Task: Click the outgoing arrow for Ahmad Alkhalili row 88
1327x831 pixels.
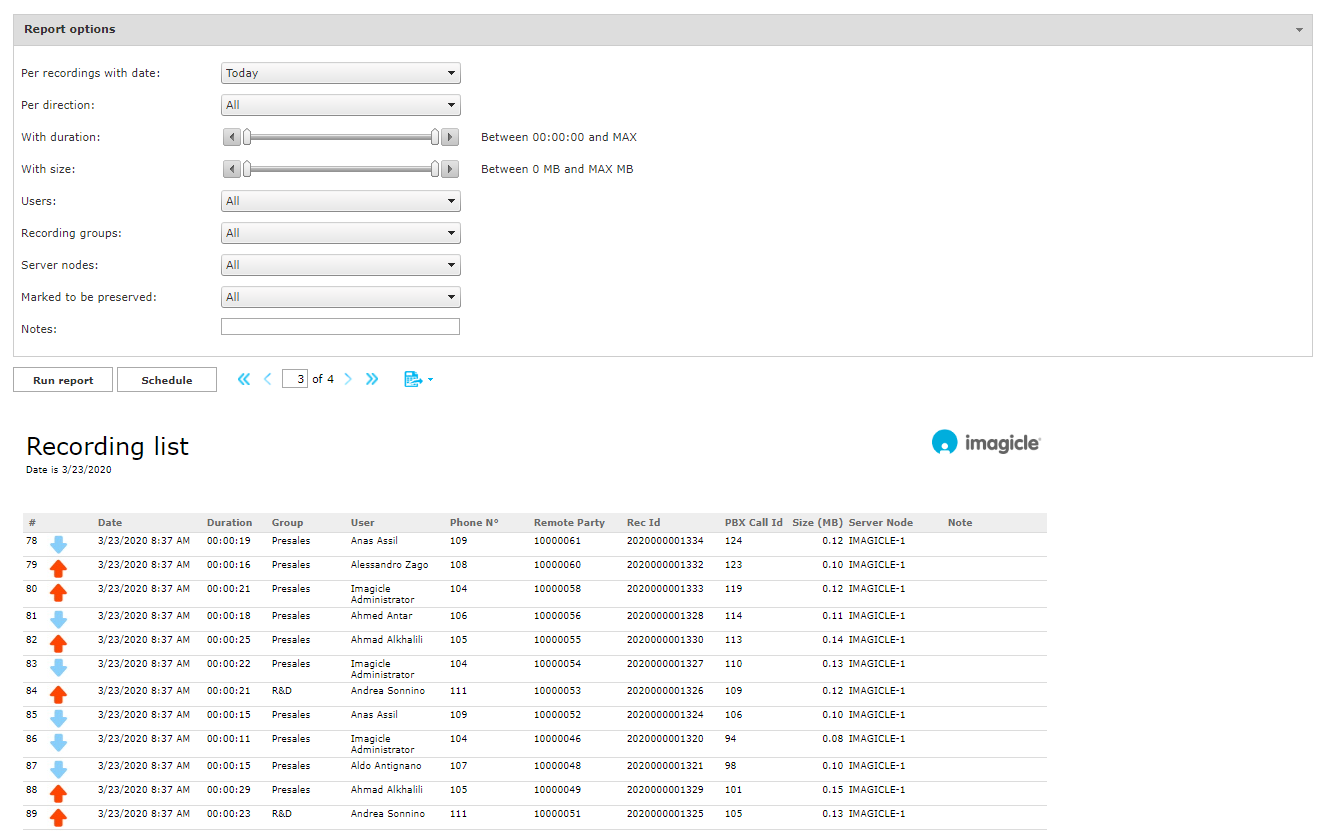Action: pyautogui.click(x=58, y=793)
